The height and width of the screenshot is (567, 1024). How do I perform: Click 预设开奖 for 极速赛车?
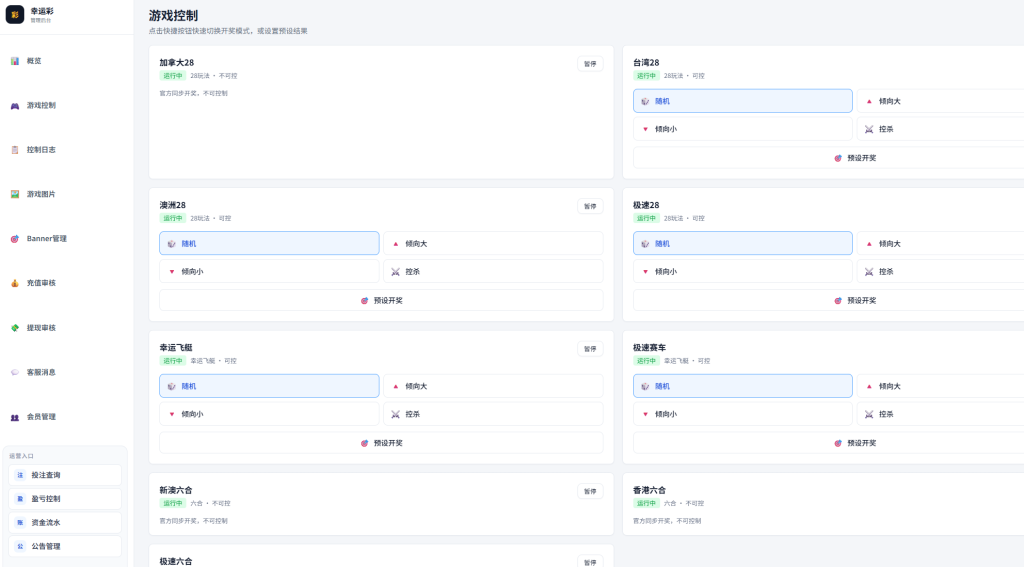click(x=829, y=443)
